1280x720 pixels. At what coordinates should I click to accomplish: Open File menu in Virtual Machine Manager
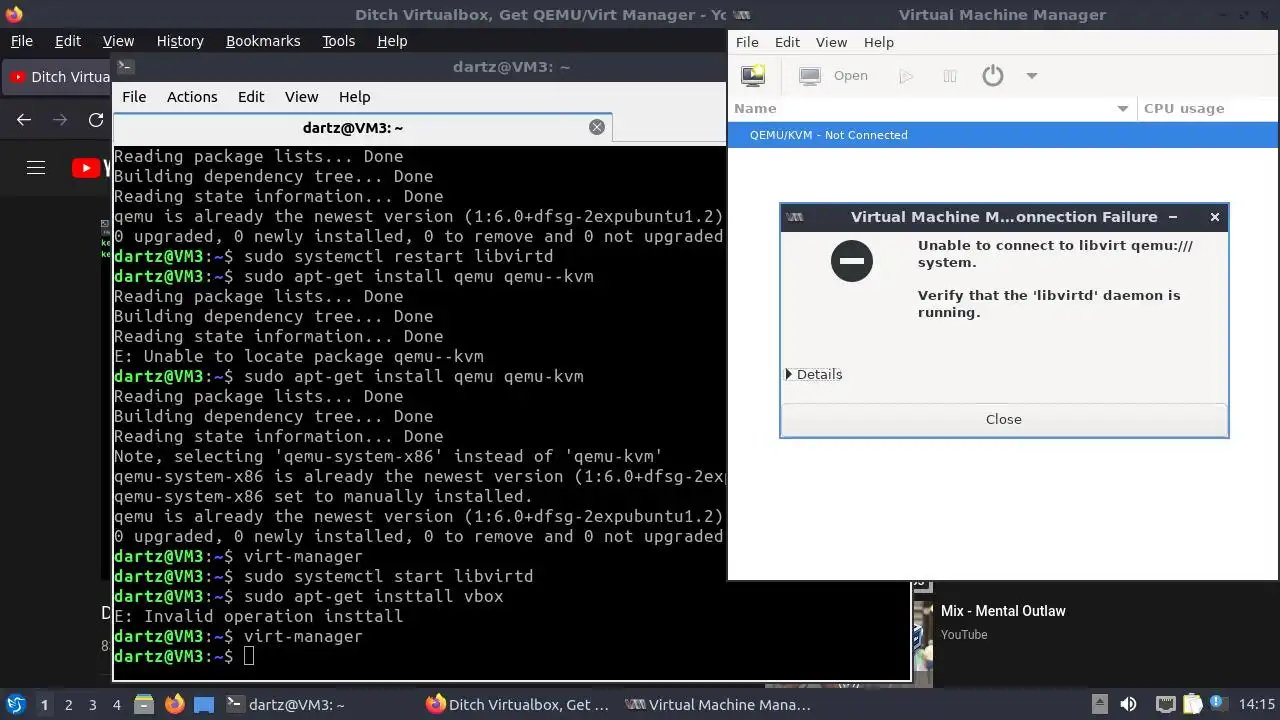coord(747,42)
